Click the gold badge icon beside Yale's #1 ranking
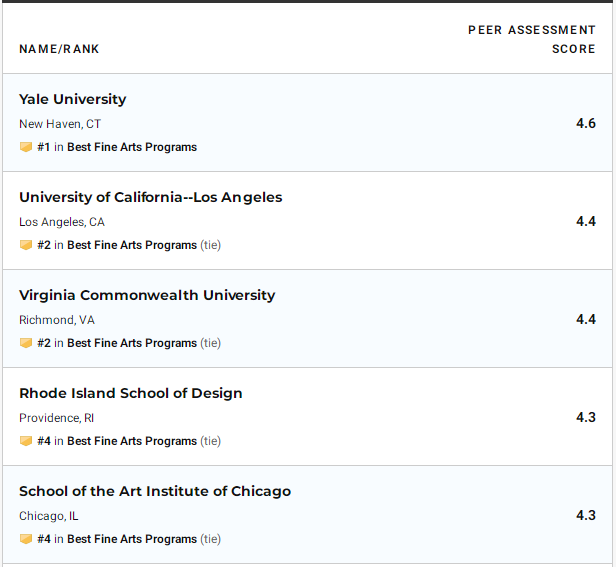The height and width of the screenshot is (567, 616). (x=26, y=147)
